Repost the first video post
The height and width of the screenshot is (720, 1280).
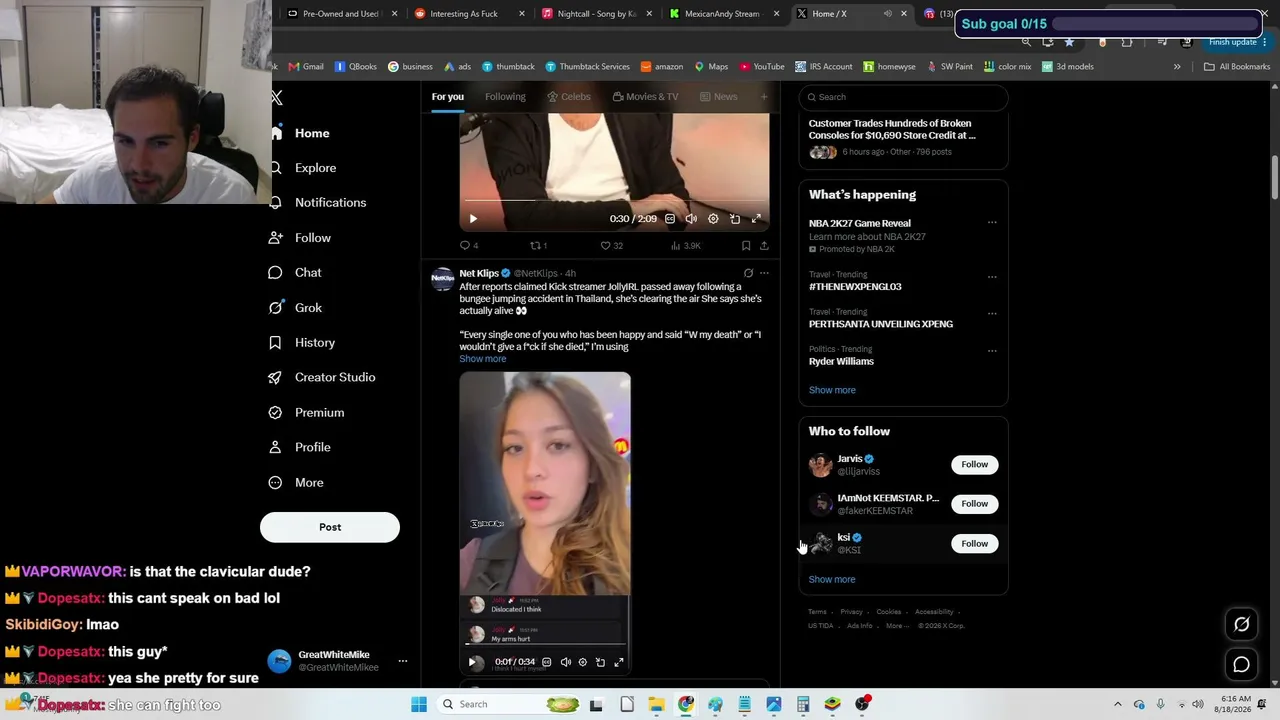coord(536,245)
